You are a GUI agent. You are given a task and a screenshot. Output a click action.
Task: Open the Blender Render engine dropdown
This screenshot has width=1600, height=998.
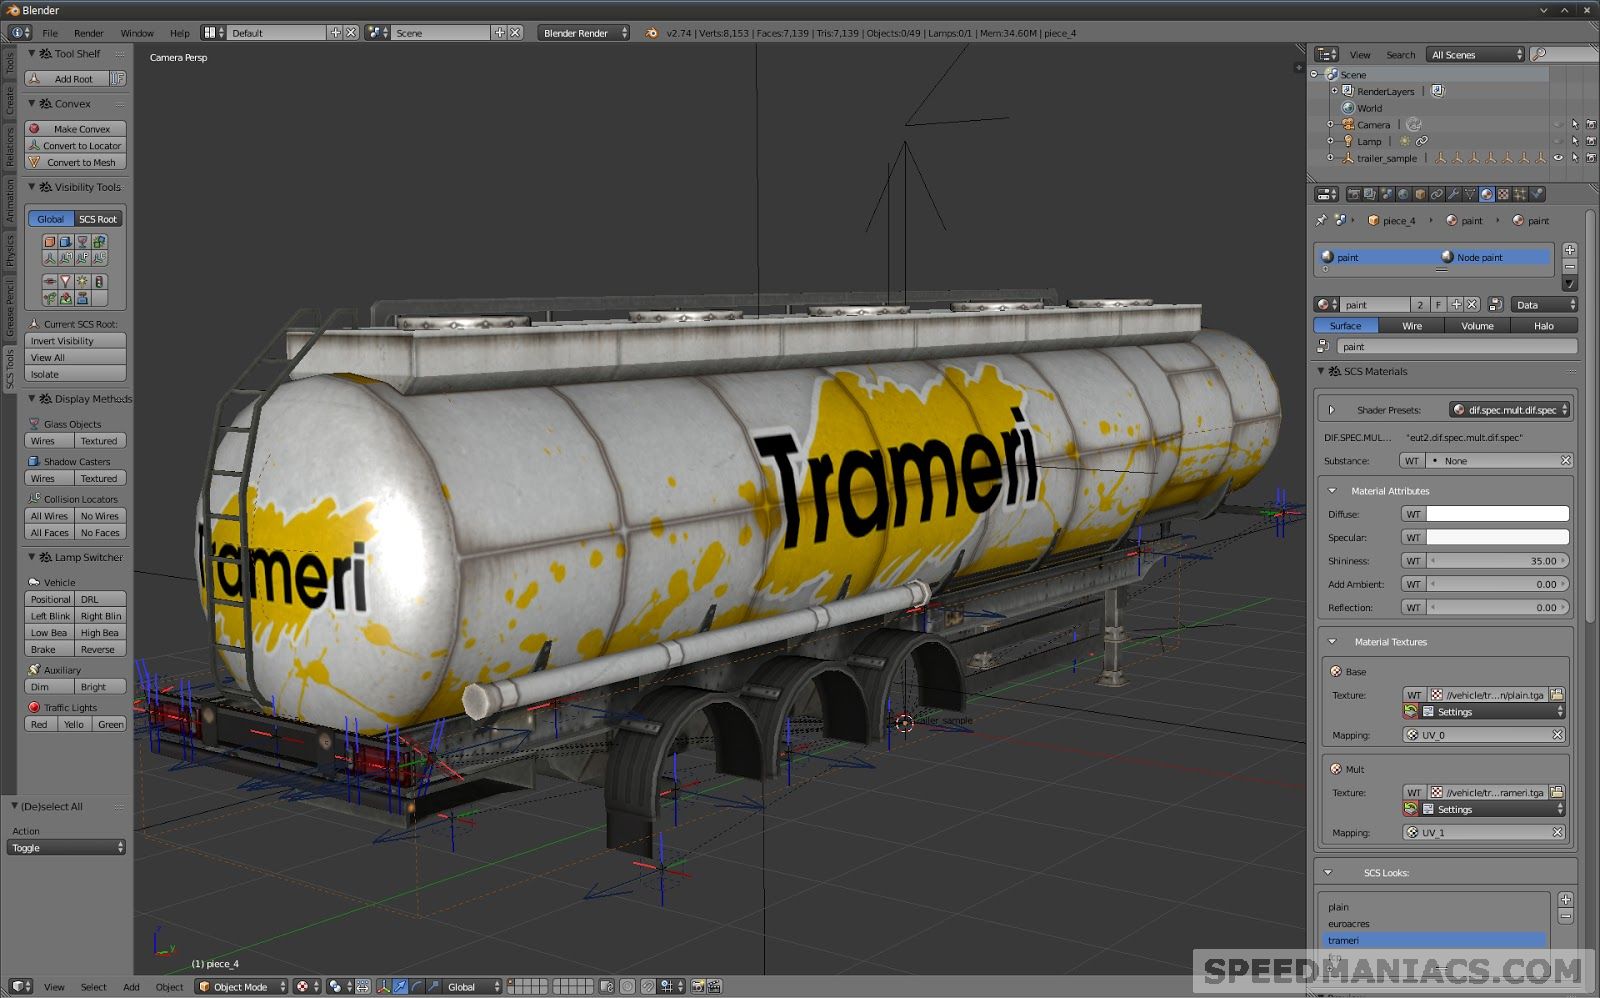584,33
